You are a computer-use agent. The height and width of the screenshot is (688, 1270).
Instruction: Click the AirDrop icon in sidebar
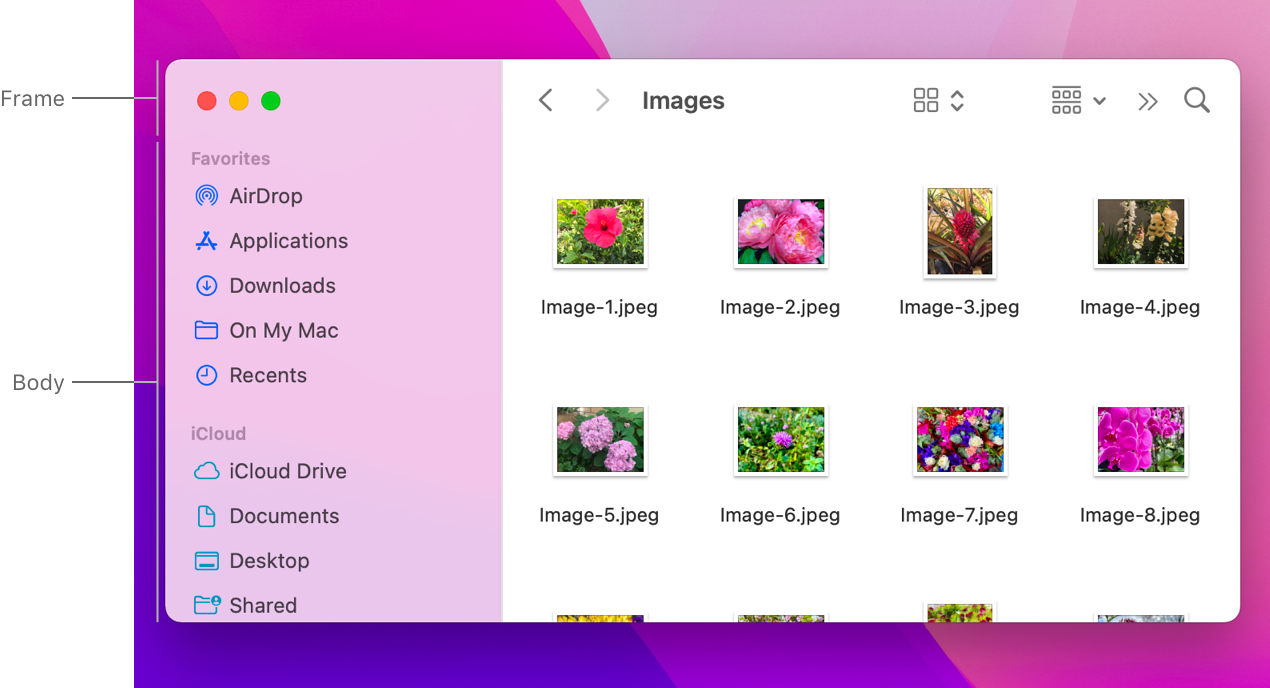(x=206, y=196)
